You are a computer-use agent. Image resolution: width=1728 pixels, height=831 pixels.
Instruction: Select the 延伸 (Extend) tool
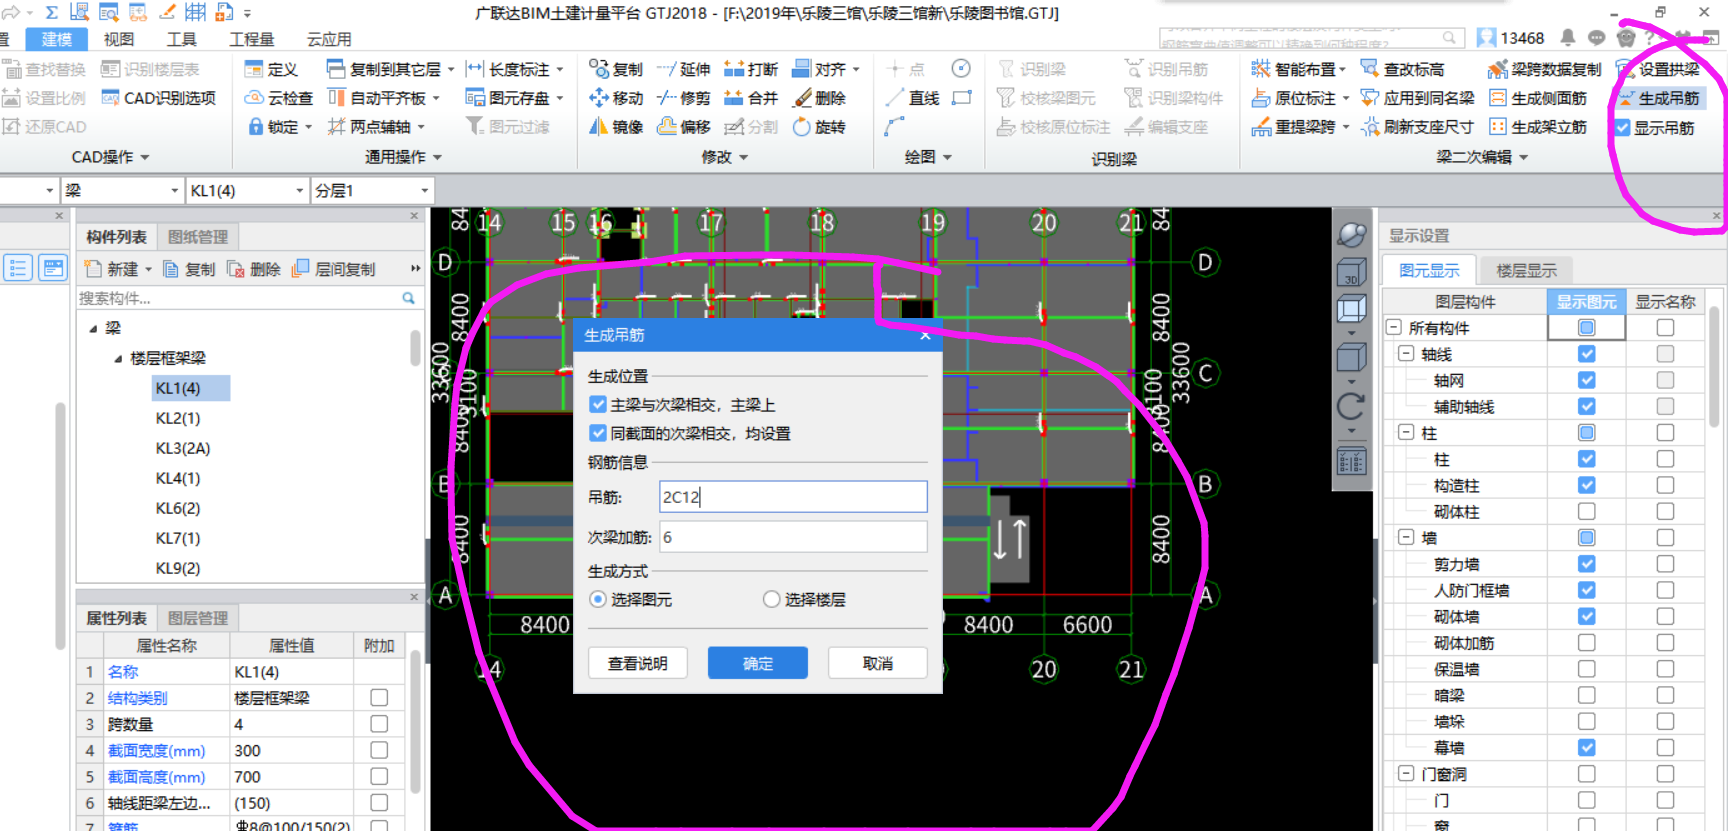pos(684,69)
